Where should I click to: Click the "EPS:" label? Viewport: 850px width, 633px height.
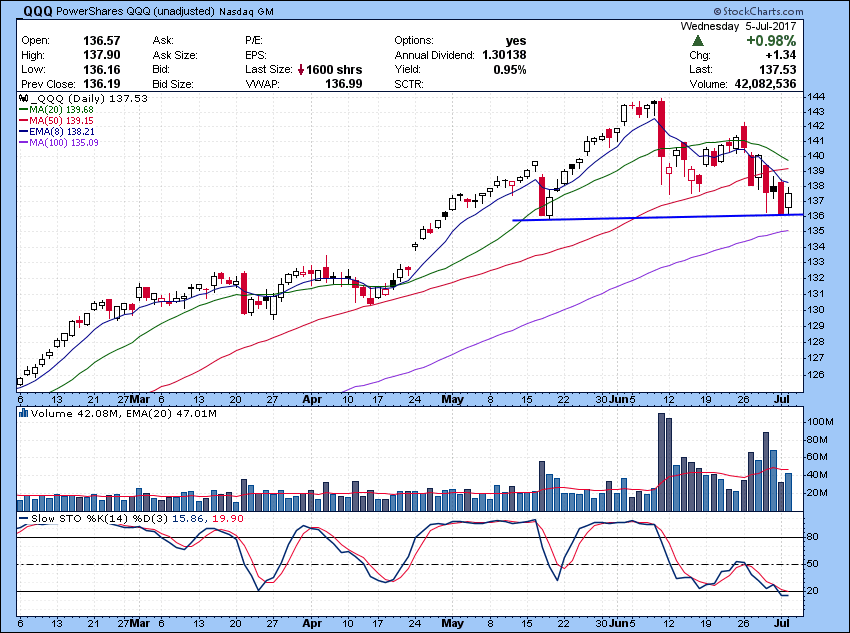pyautogui.click(x=256, y=55)
